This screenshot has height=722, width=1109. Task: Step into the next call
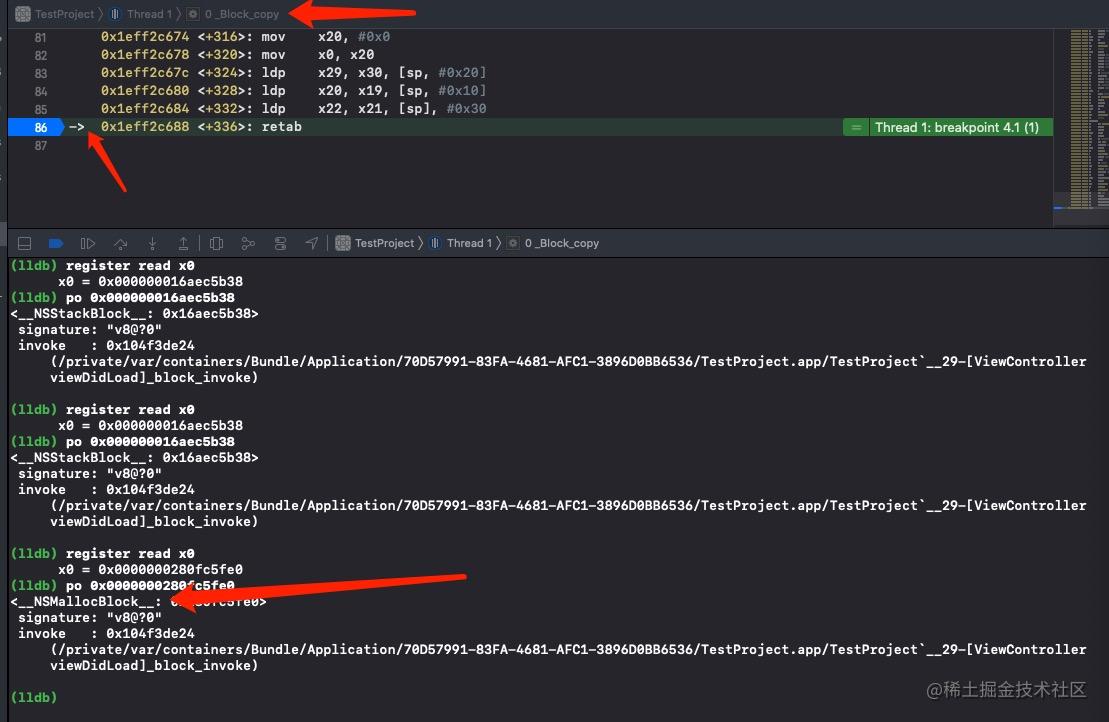tap(152, 243)
